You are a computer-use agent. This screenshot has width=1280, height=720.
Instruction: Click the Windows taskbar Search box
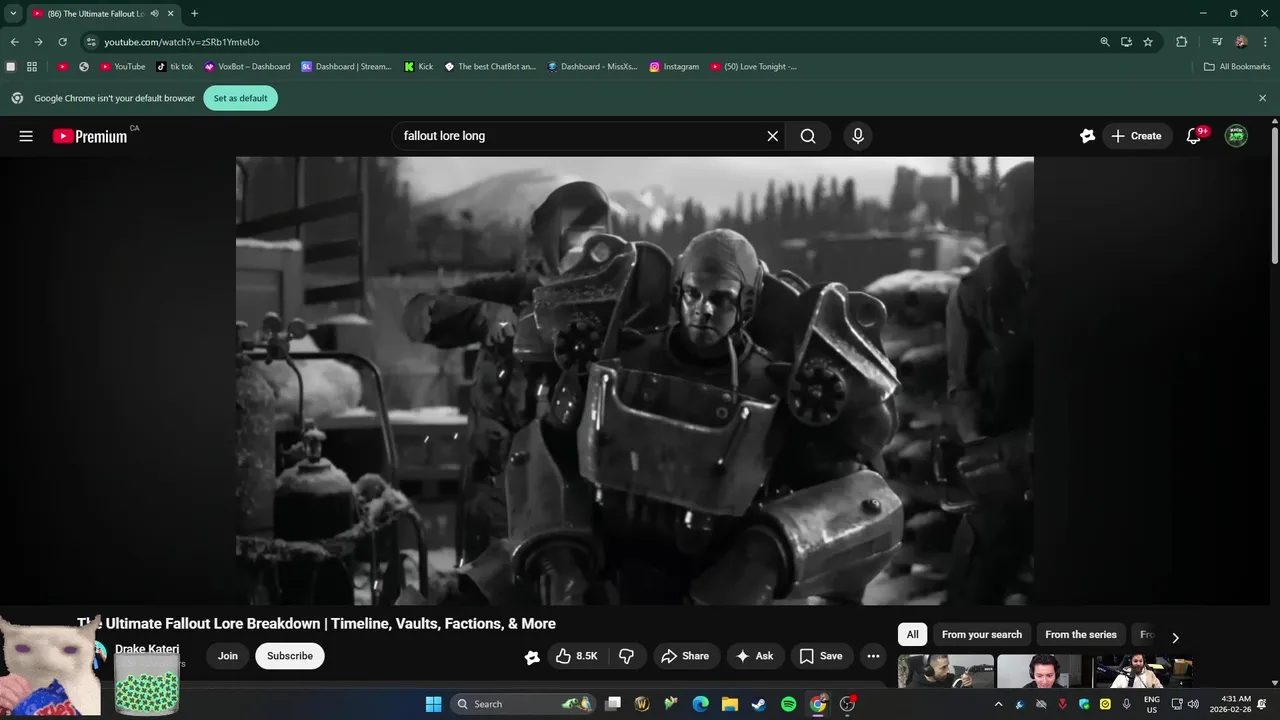pos(521,704)
